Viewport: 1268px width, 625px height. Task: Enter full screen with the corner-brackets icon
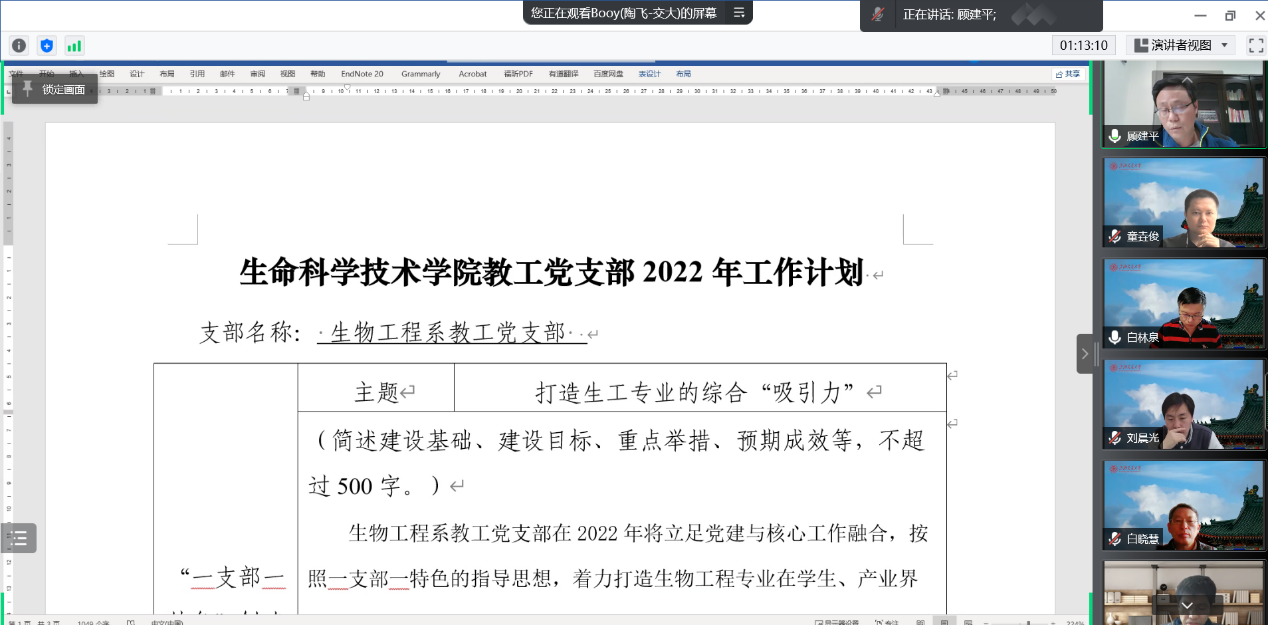click(1256, 45)
